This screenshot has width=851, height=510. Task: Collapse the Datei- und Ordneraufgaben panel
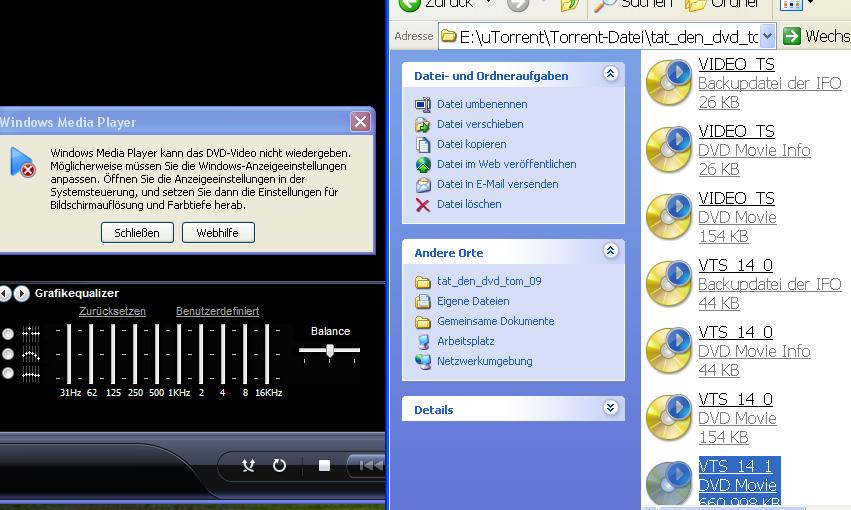[x=610, y=75]
